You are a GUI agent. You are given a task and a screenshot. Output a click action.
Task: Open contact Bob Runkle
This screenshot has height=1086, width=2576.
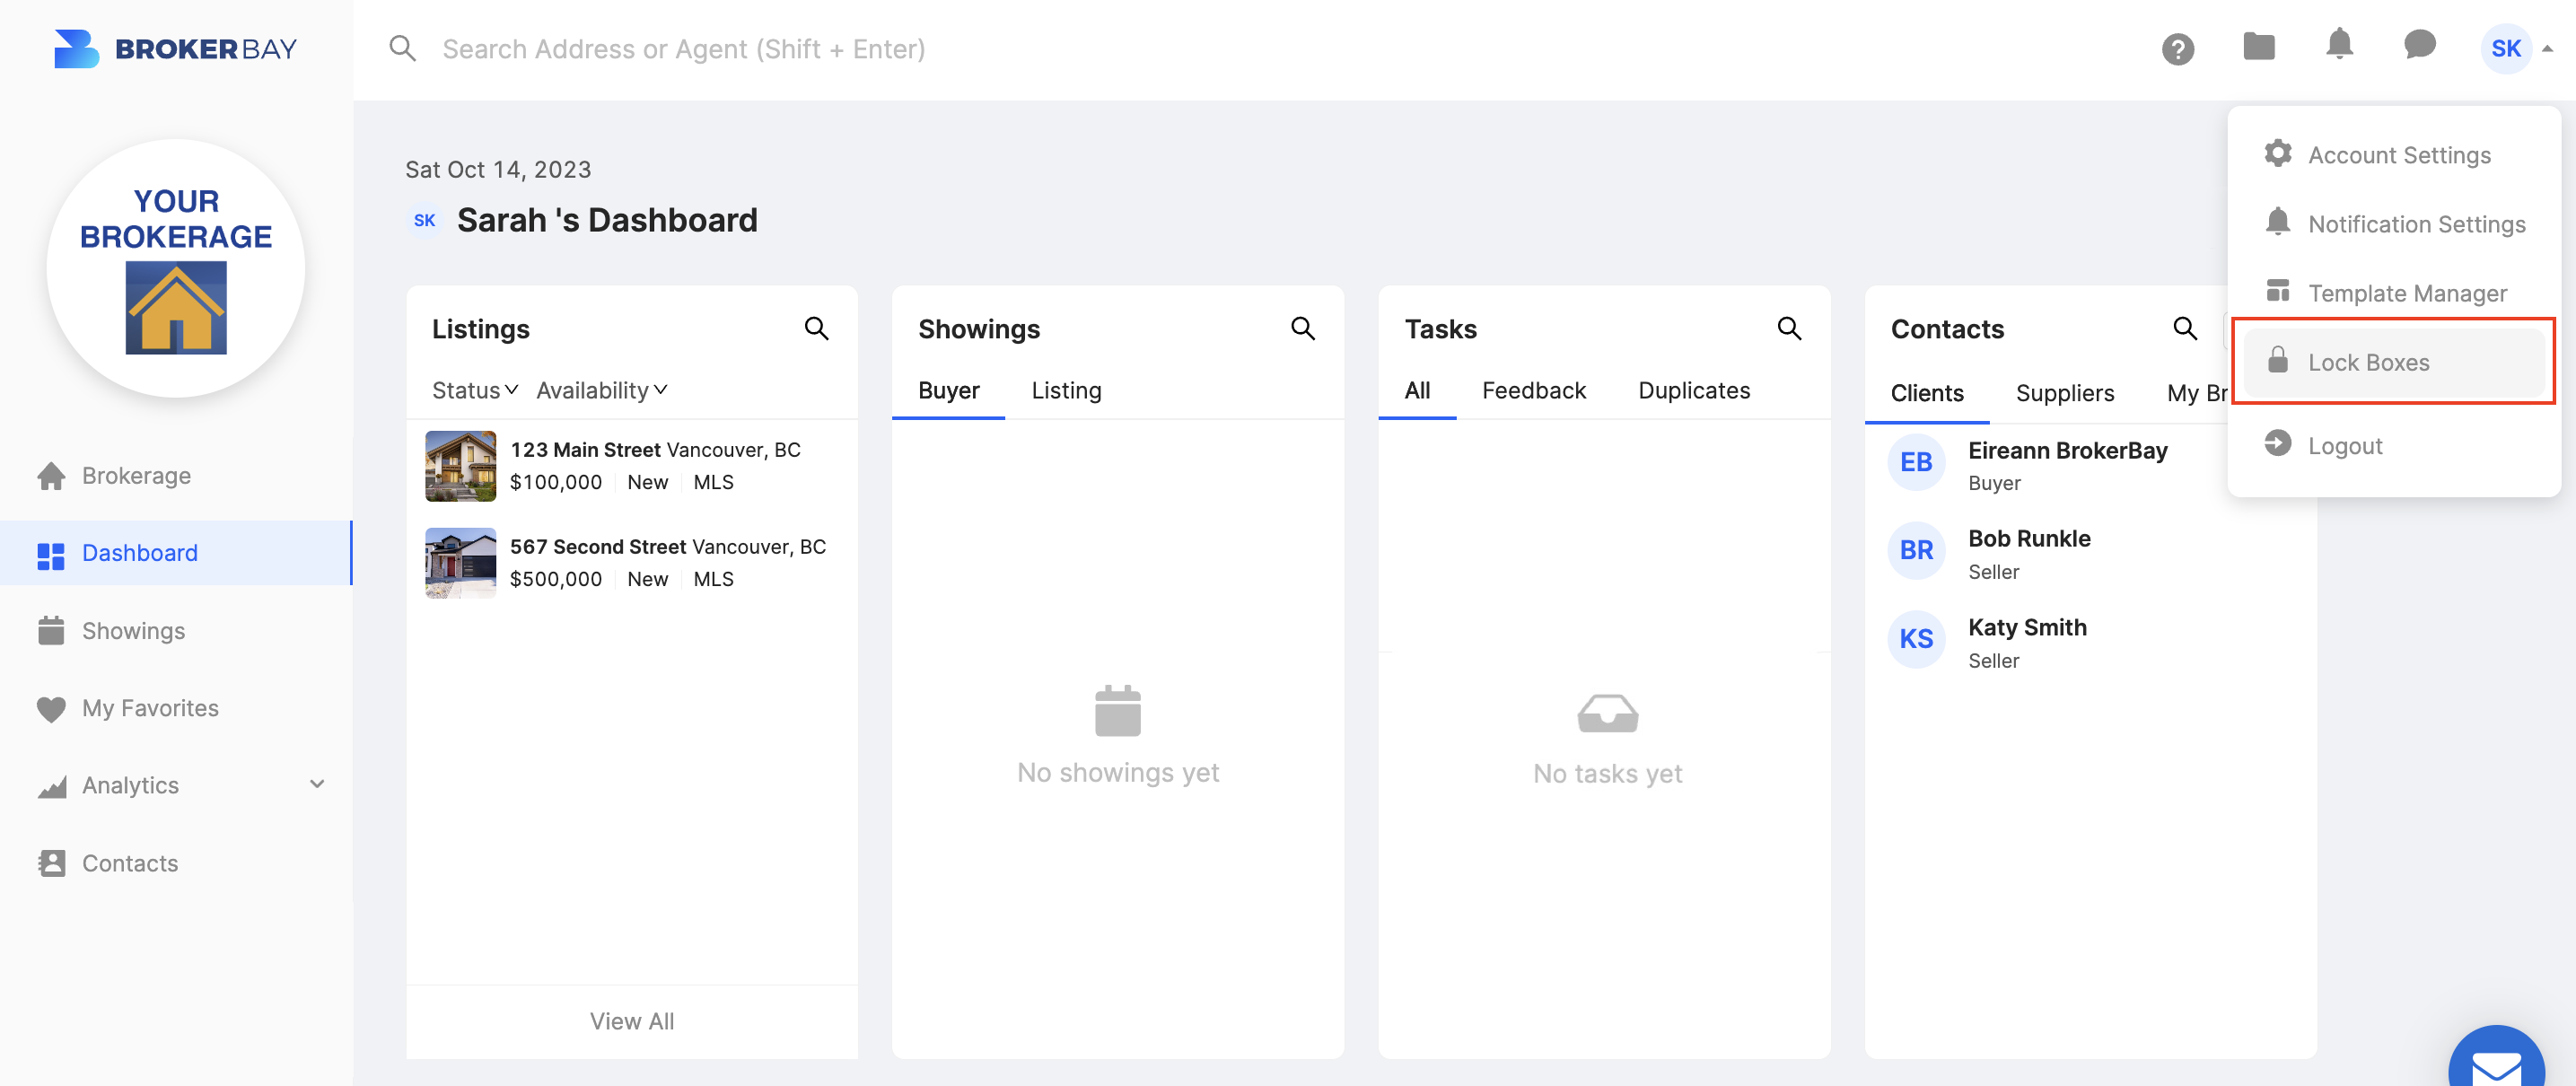click(x=2029, y=538)
